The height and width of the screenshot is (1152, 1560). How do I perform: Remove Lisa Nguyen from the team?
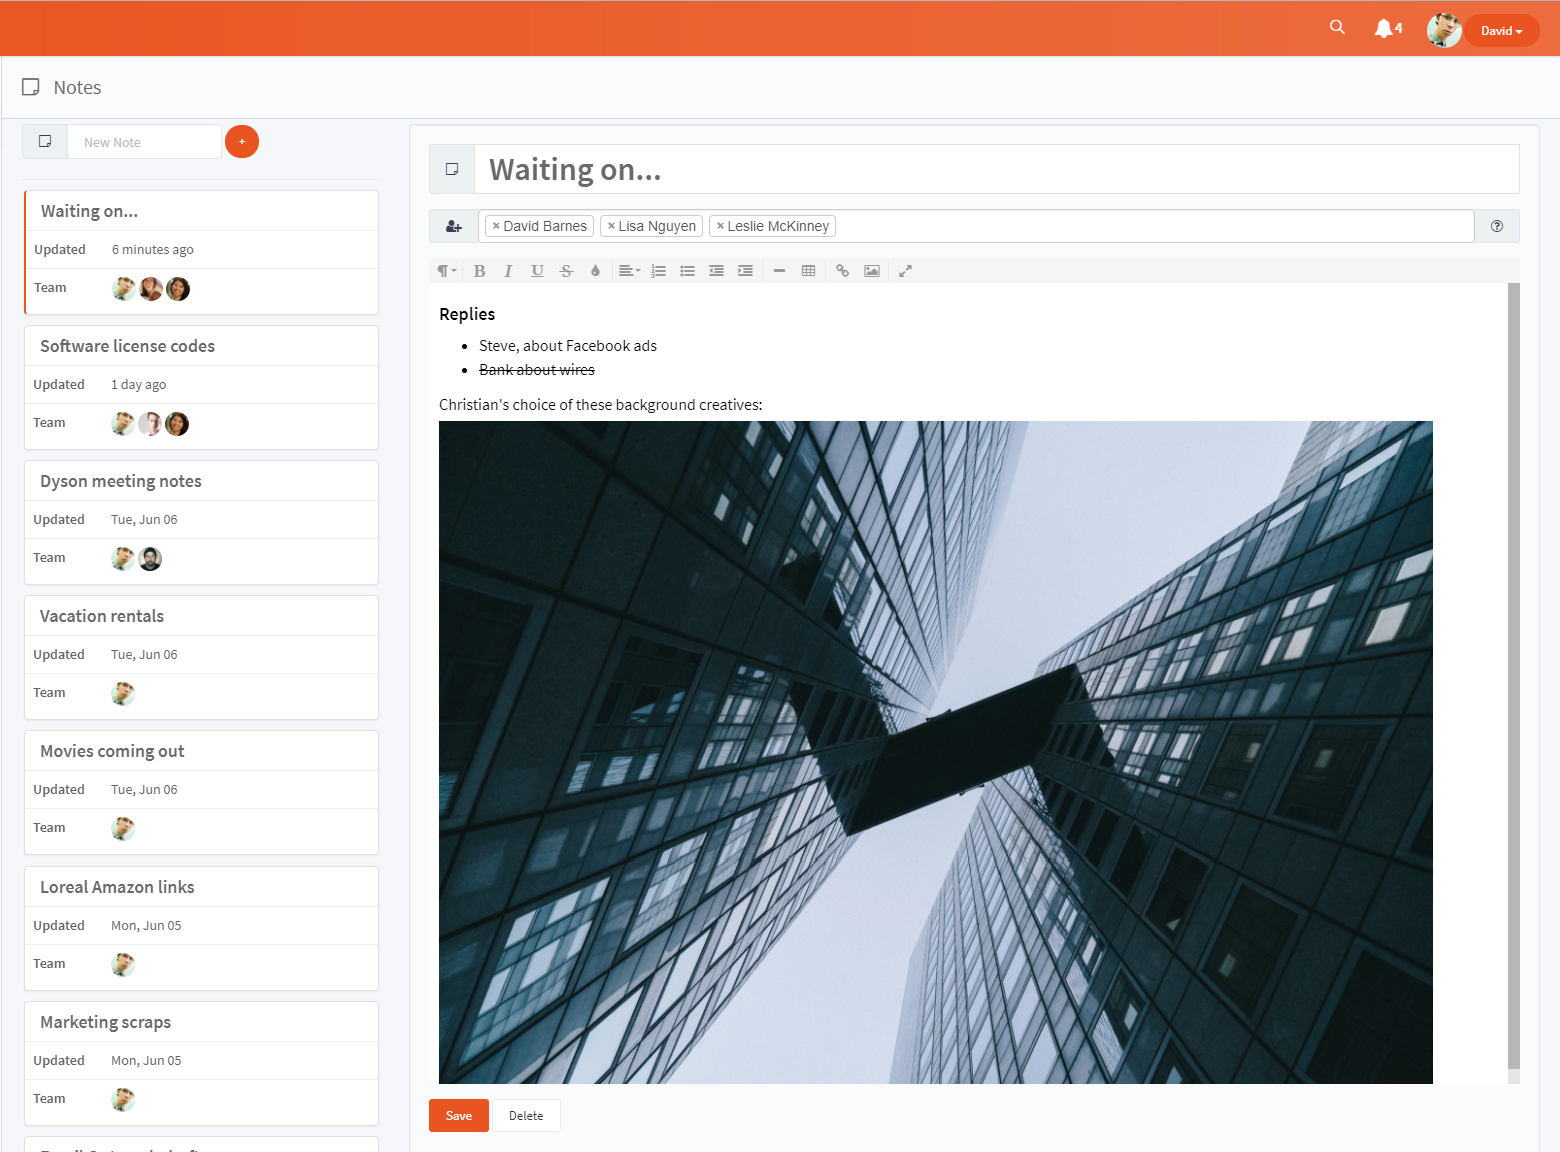(x=611, y=226)
